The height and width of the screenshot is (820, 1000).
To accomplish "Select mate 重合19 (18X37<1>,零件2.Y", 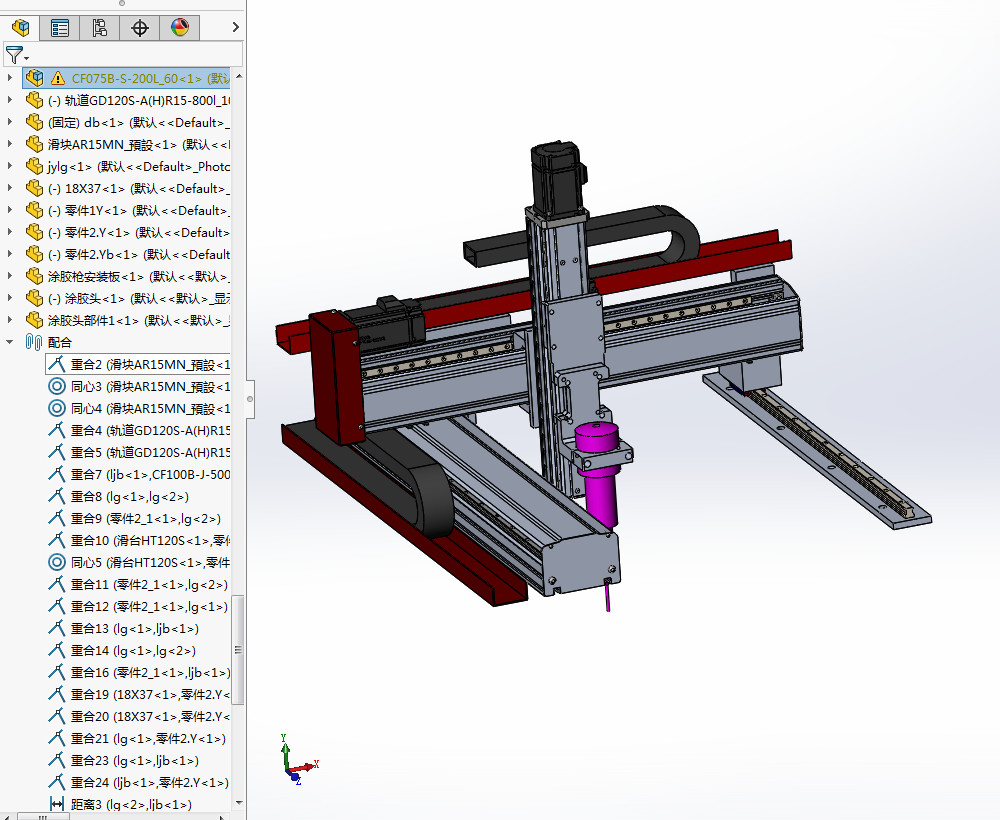I will [x=151, y=694].
